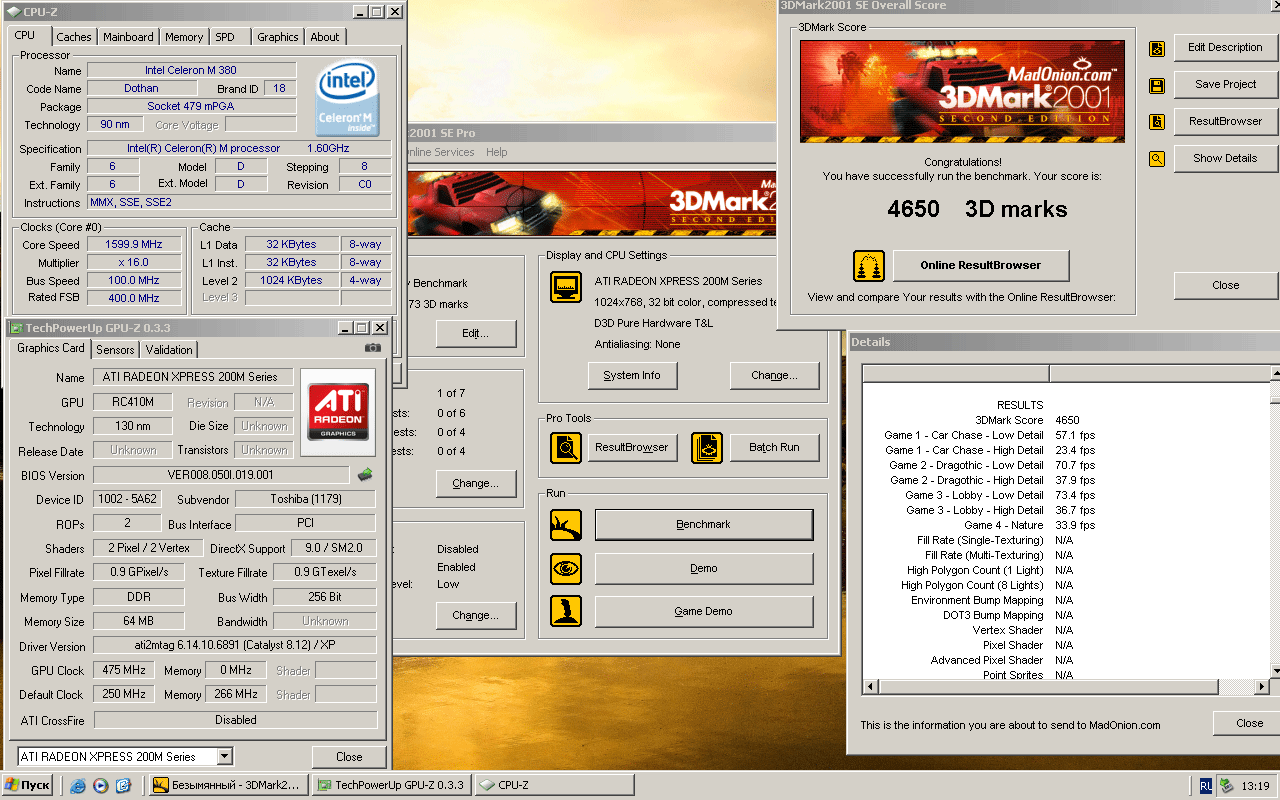
Task: Click the Edit Description icon
Action: point(1157,48)
